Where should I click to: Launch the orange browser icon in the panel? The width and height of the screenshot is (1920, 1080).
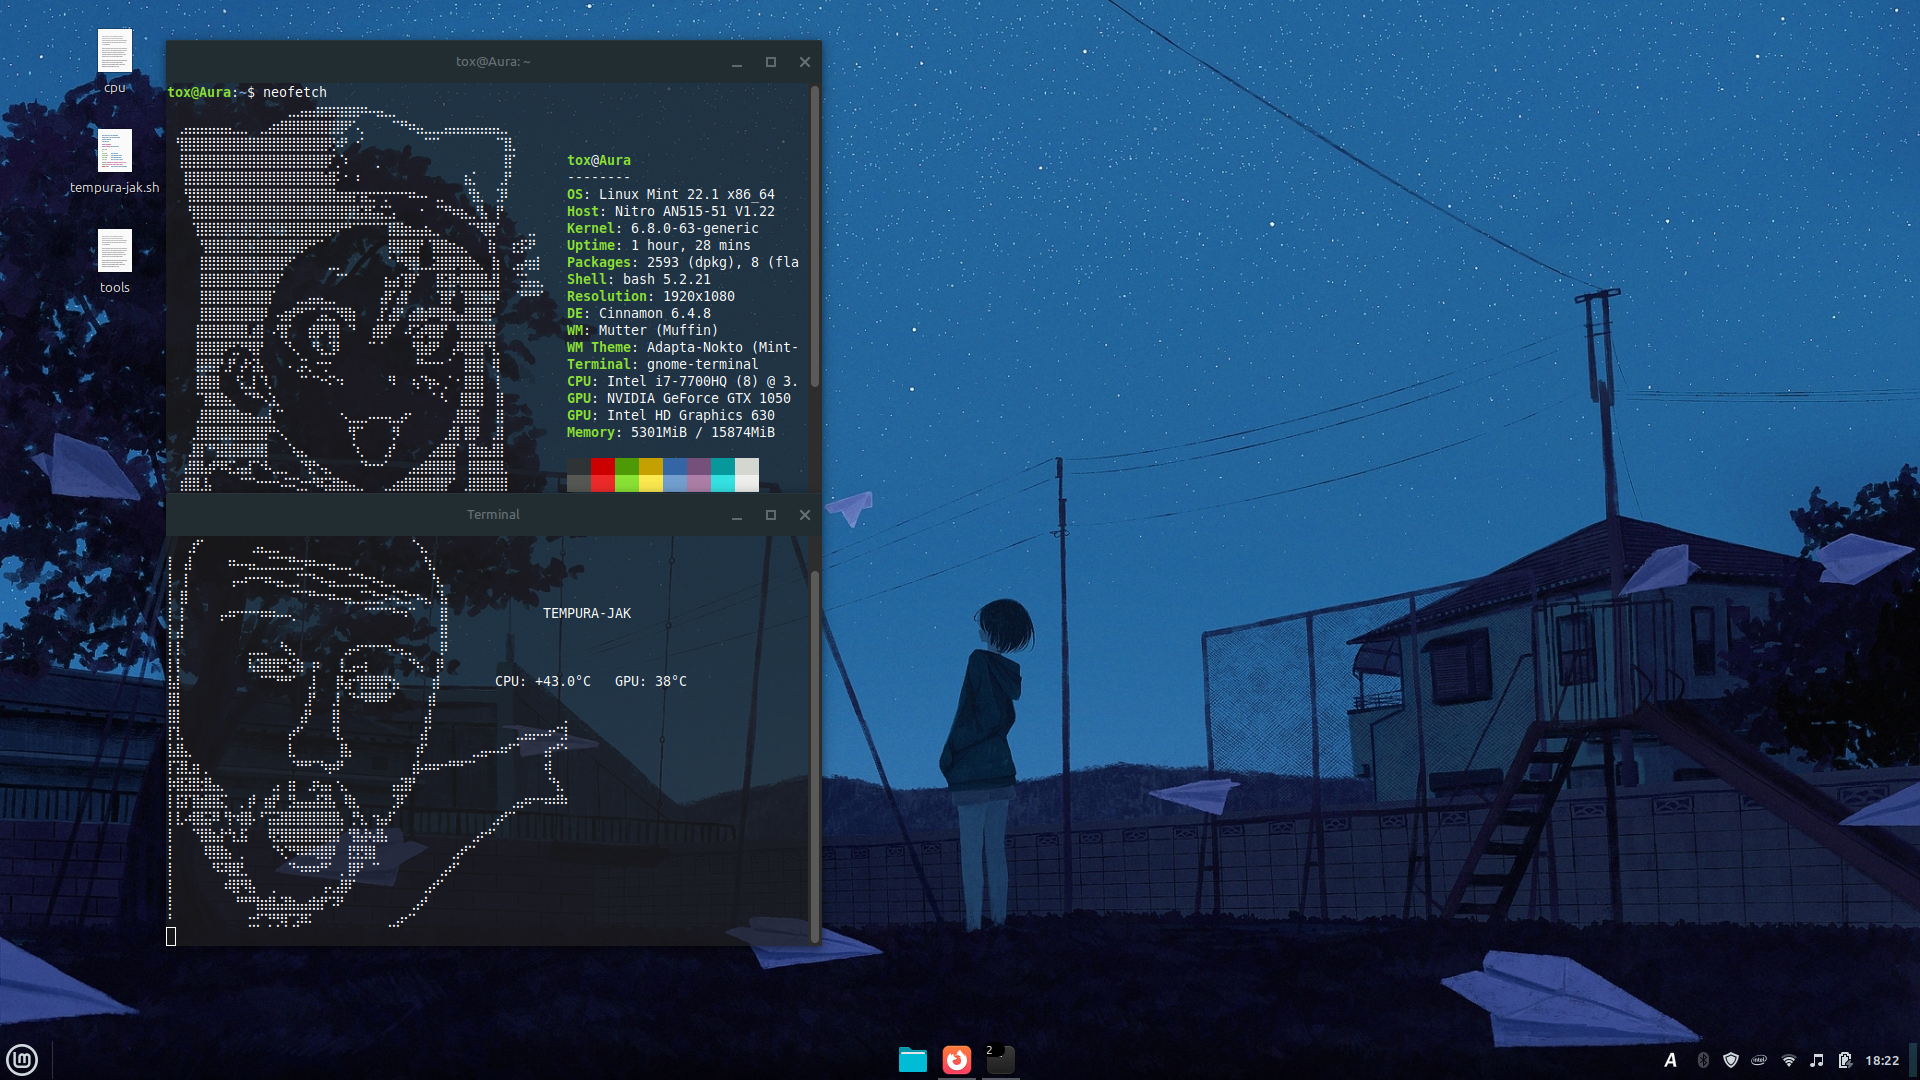point(957,1060)
